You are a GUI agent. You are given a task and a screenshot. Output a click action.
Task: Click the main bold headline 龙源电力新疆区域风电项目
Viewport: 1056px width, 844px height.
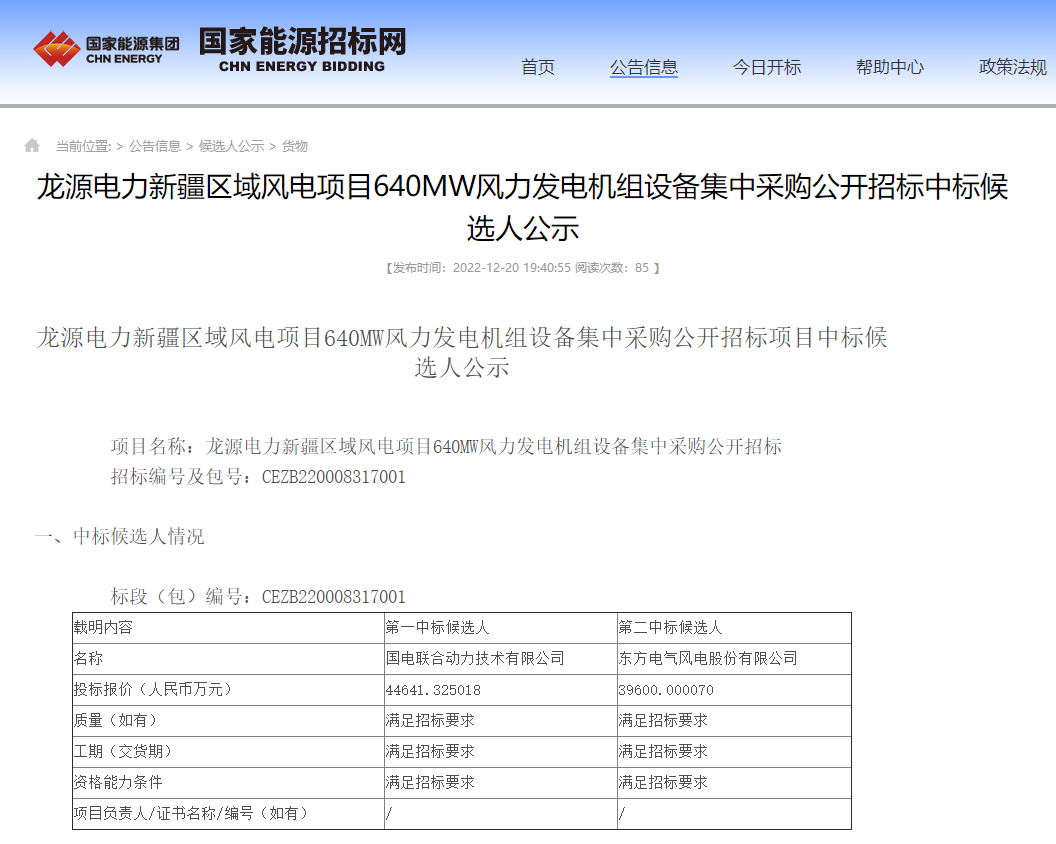pos(523,207)
